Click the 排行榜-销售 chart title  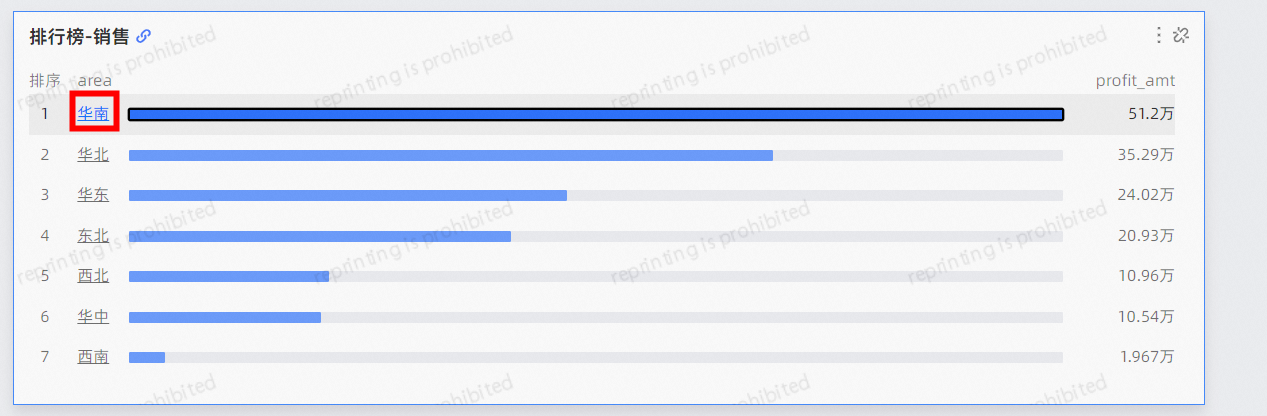tap(79, 36)
